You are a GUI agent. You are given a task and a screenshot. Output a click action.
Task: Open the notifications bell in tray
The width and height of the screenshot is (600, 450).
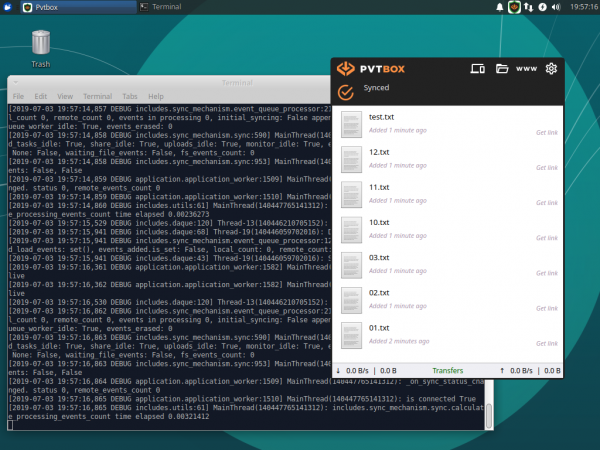point(500,7)
